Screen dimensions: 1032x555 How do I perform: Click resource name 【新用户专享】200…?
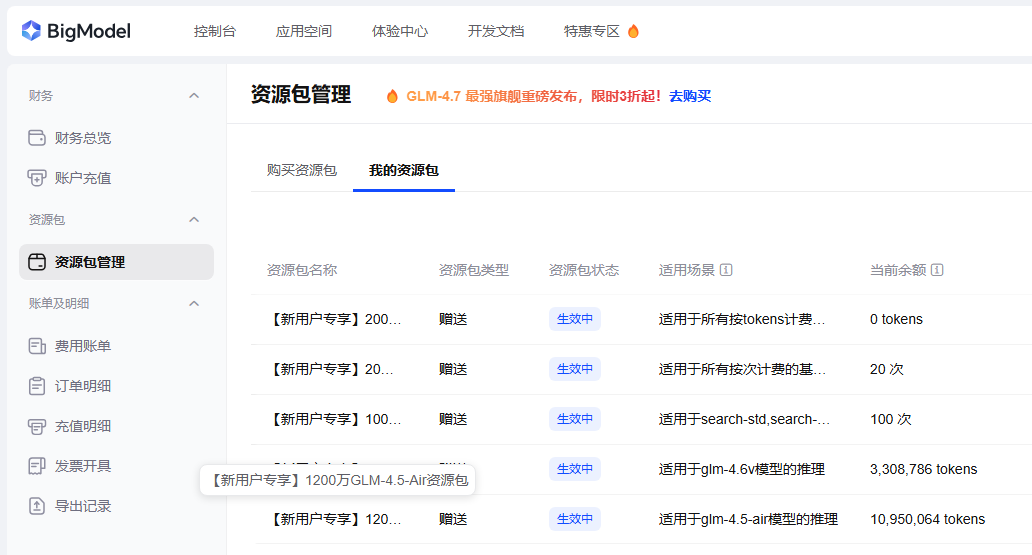click(334, 319)
